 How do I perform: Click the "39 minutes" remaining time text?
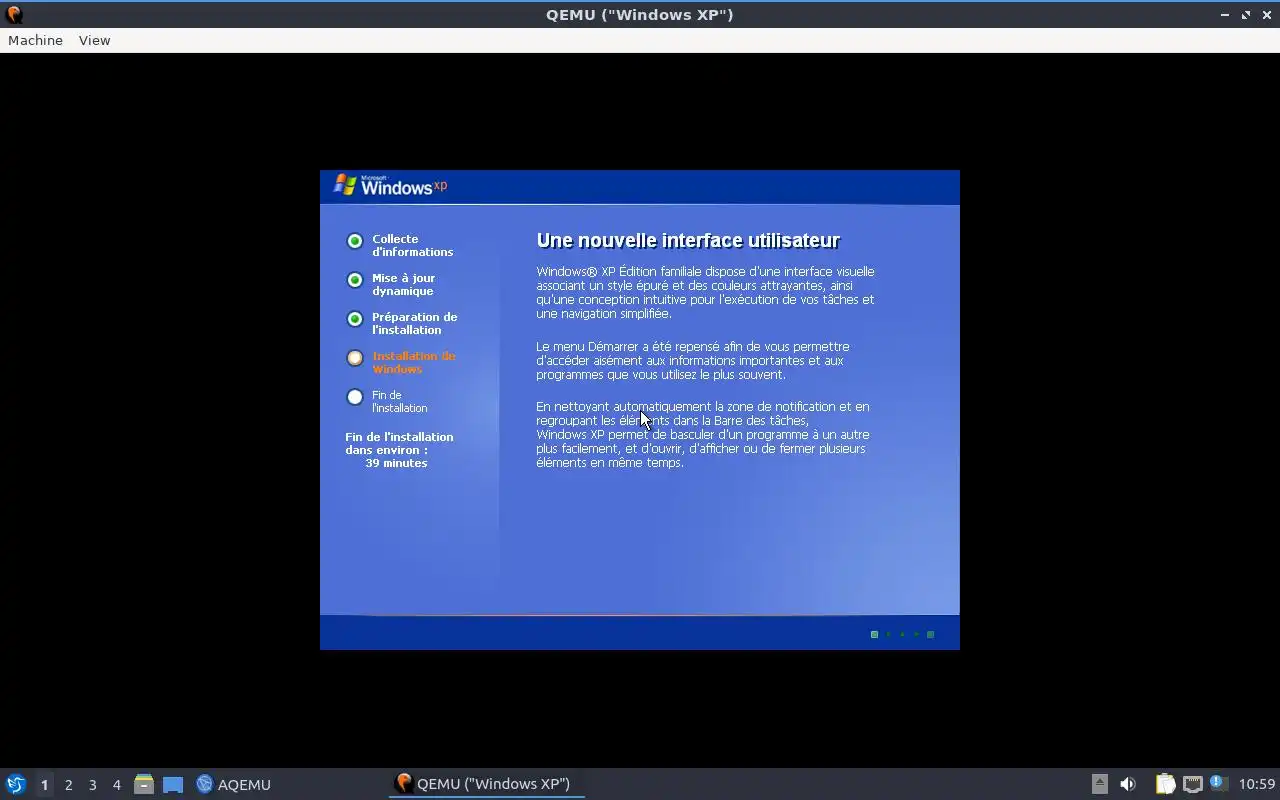[x=396, y=463]
